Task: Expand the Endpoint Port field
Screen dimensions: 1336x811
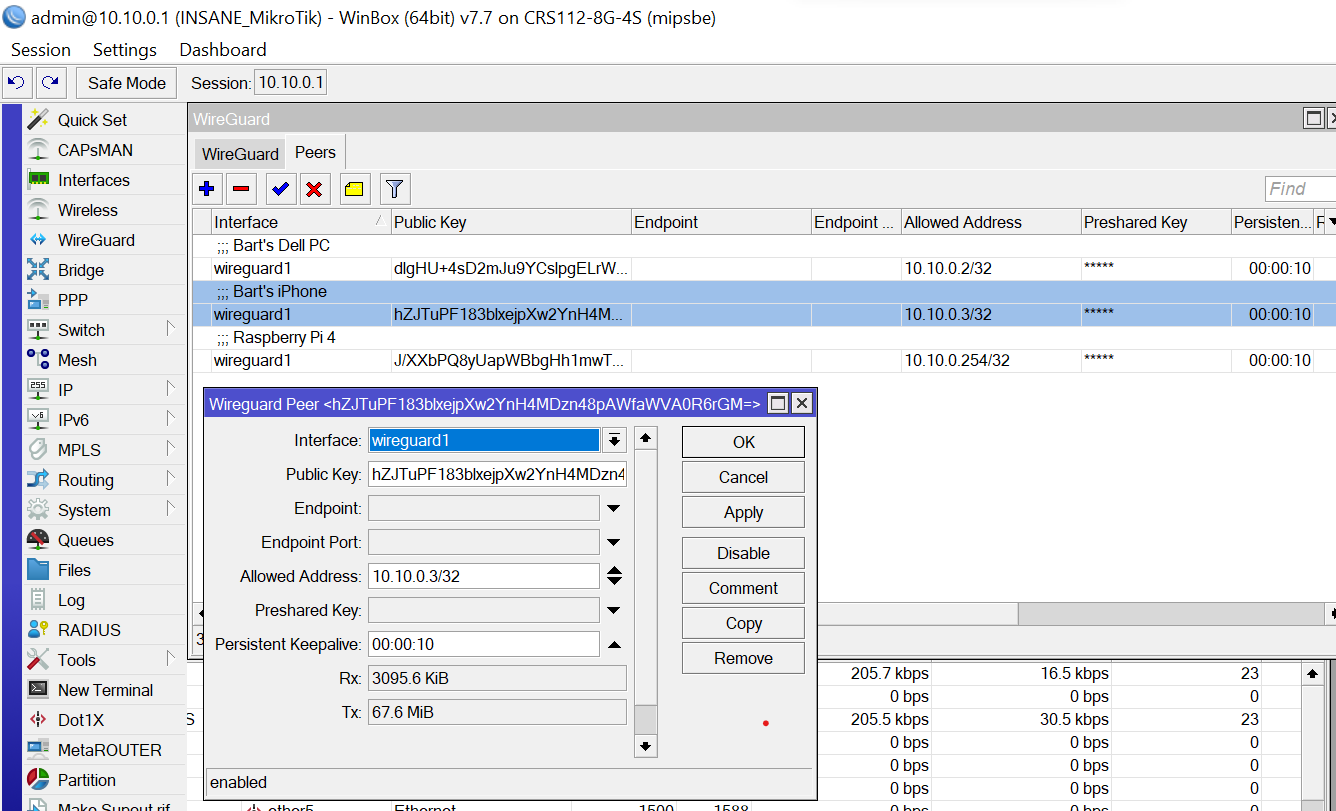Action: pos(614,542)
